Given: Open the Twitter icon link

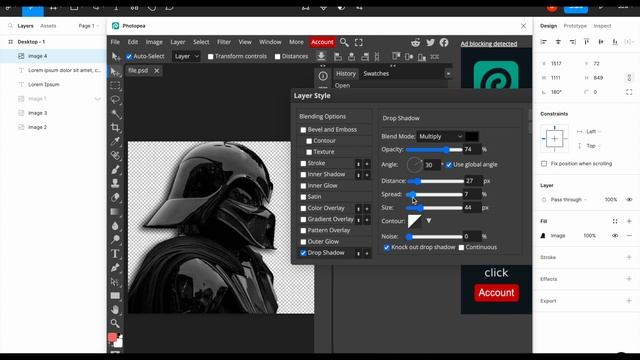Looking at the screenshot, I should click(x=430, y=42).
